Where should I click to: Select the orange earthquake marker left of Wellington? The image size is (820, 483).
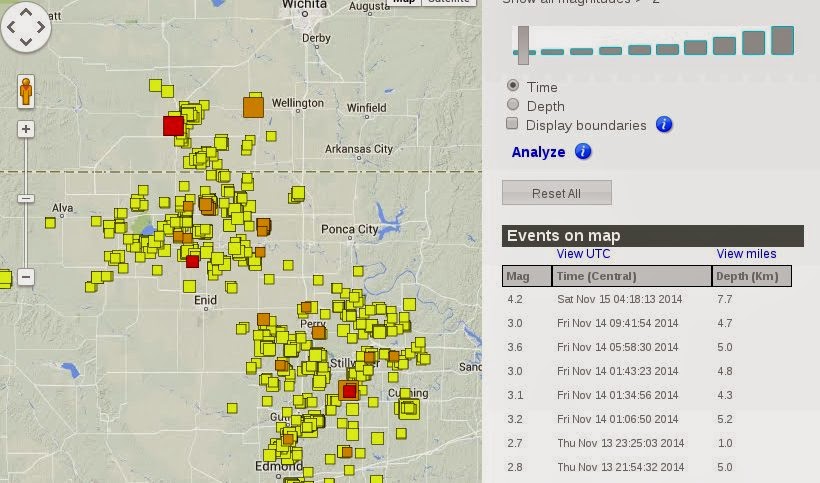coord(254,107)
